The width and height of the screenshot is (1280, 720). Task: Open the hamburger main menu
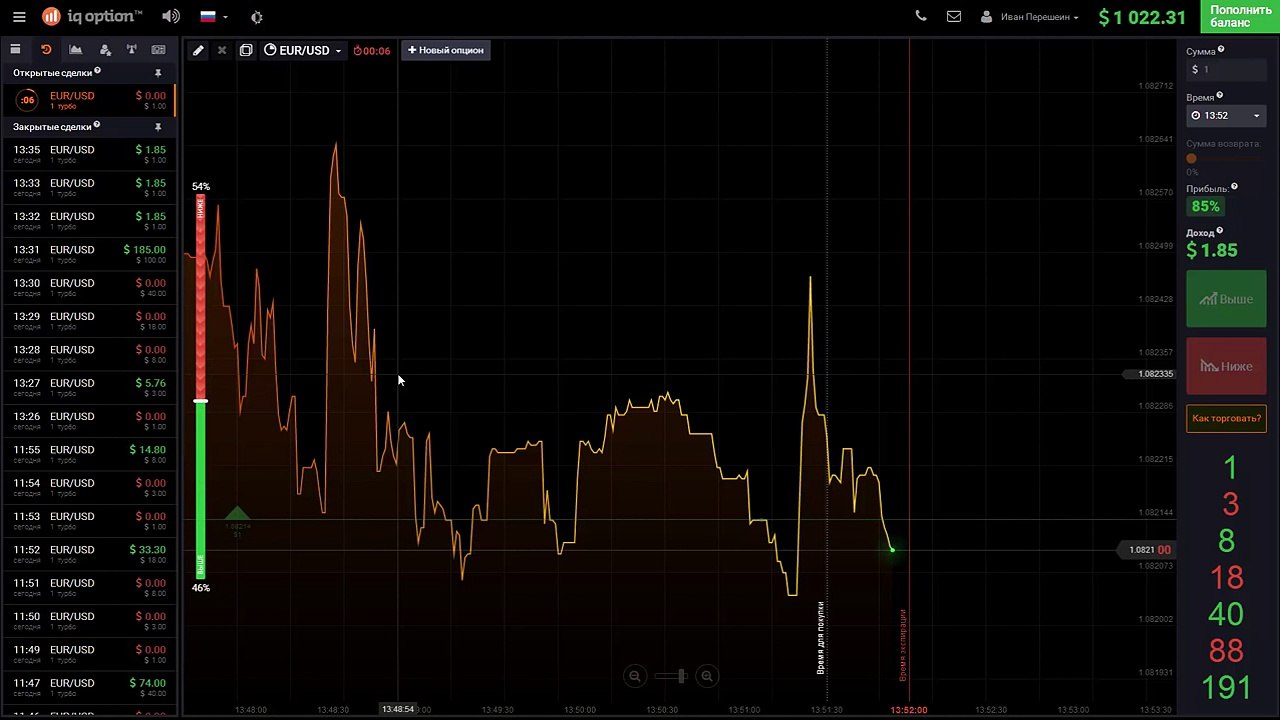click(19, 17)
